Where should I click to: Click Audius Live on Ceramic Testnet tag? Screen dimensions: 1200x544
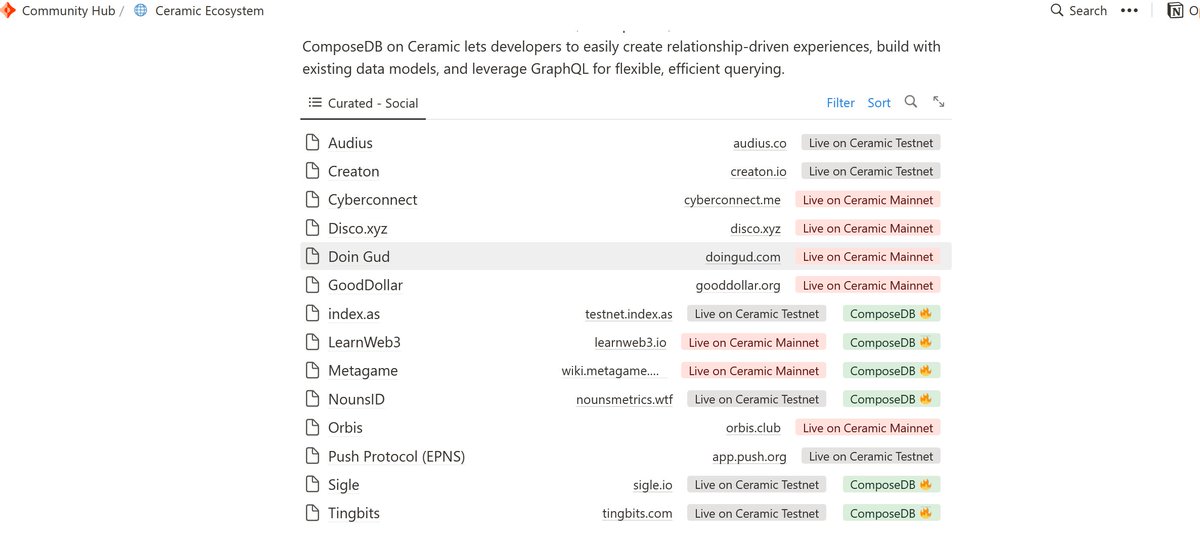click(x=871, y=143)
